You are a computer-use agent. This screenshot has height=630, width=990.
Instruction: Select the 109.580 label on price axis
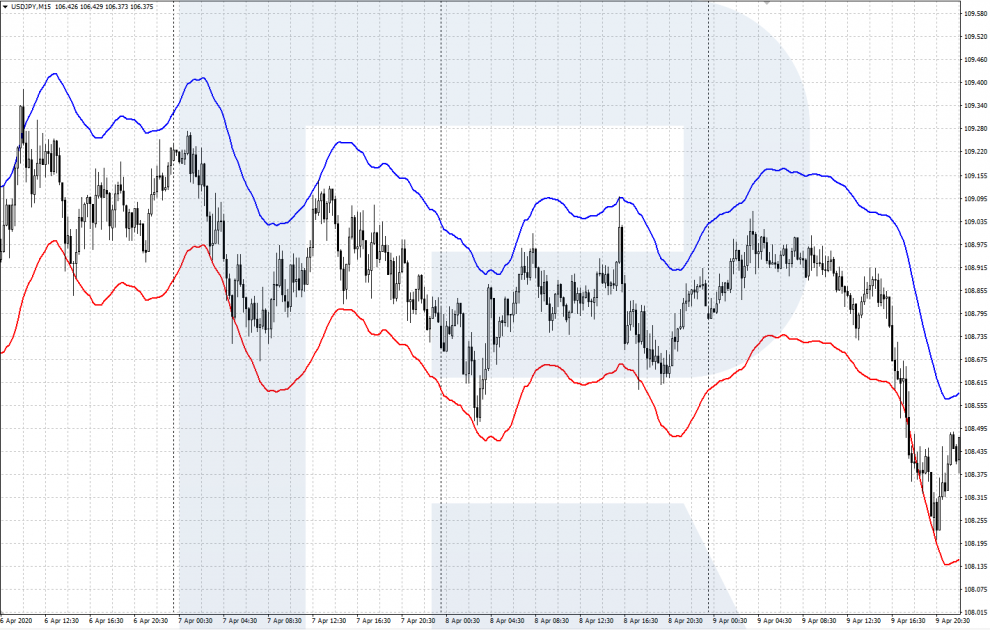(974, 14)
